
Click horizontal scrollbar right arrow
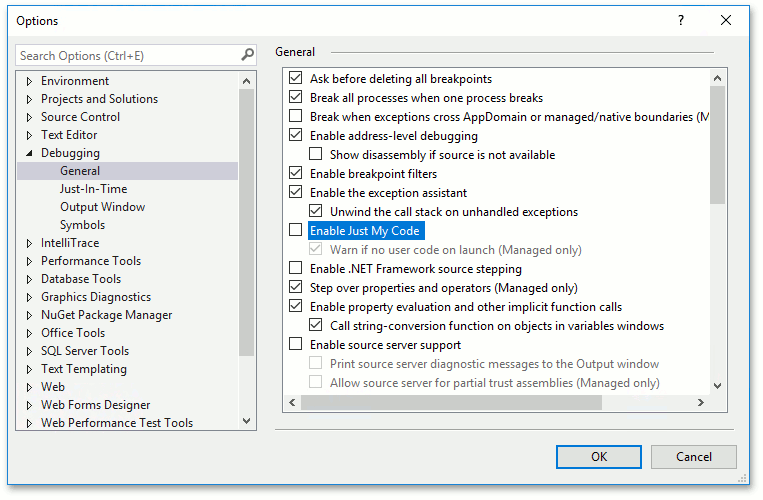tap(701, 402)
